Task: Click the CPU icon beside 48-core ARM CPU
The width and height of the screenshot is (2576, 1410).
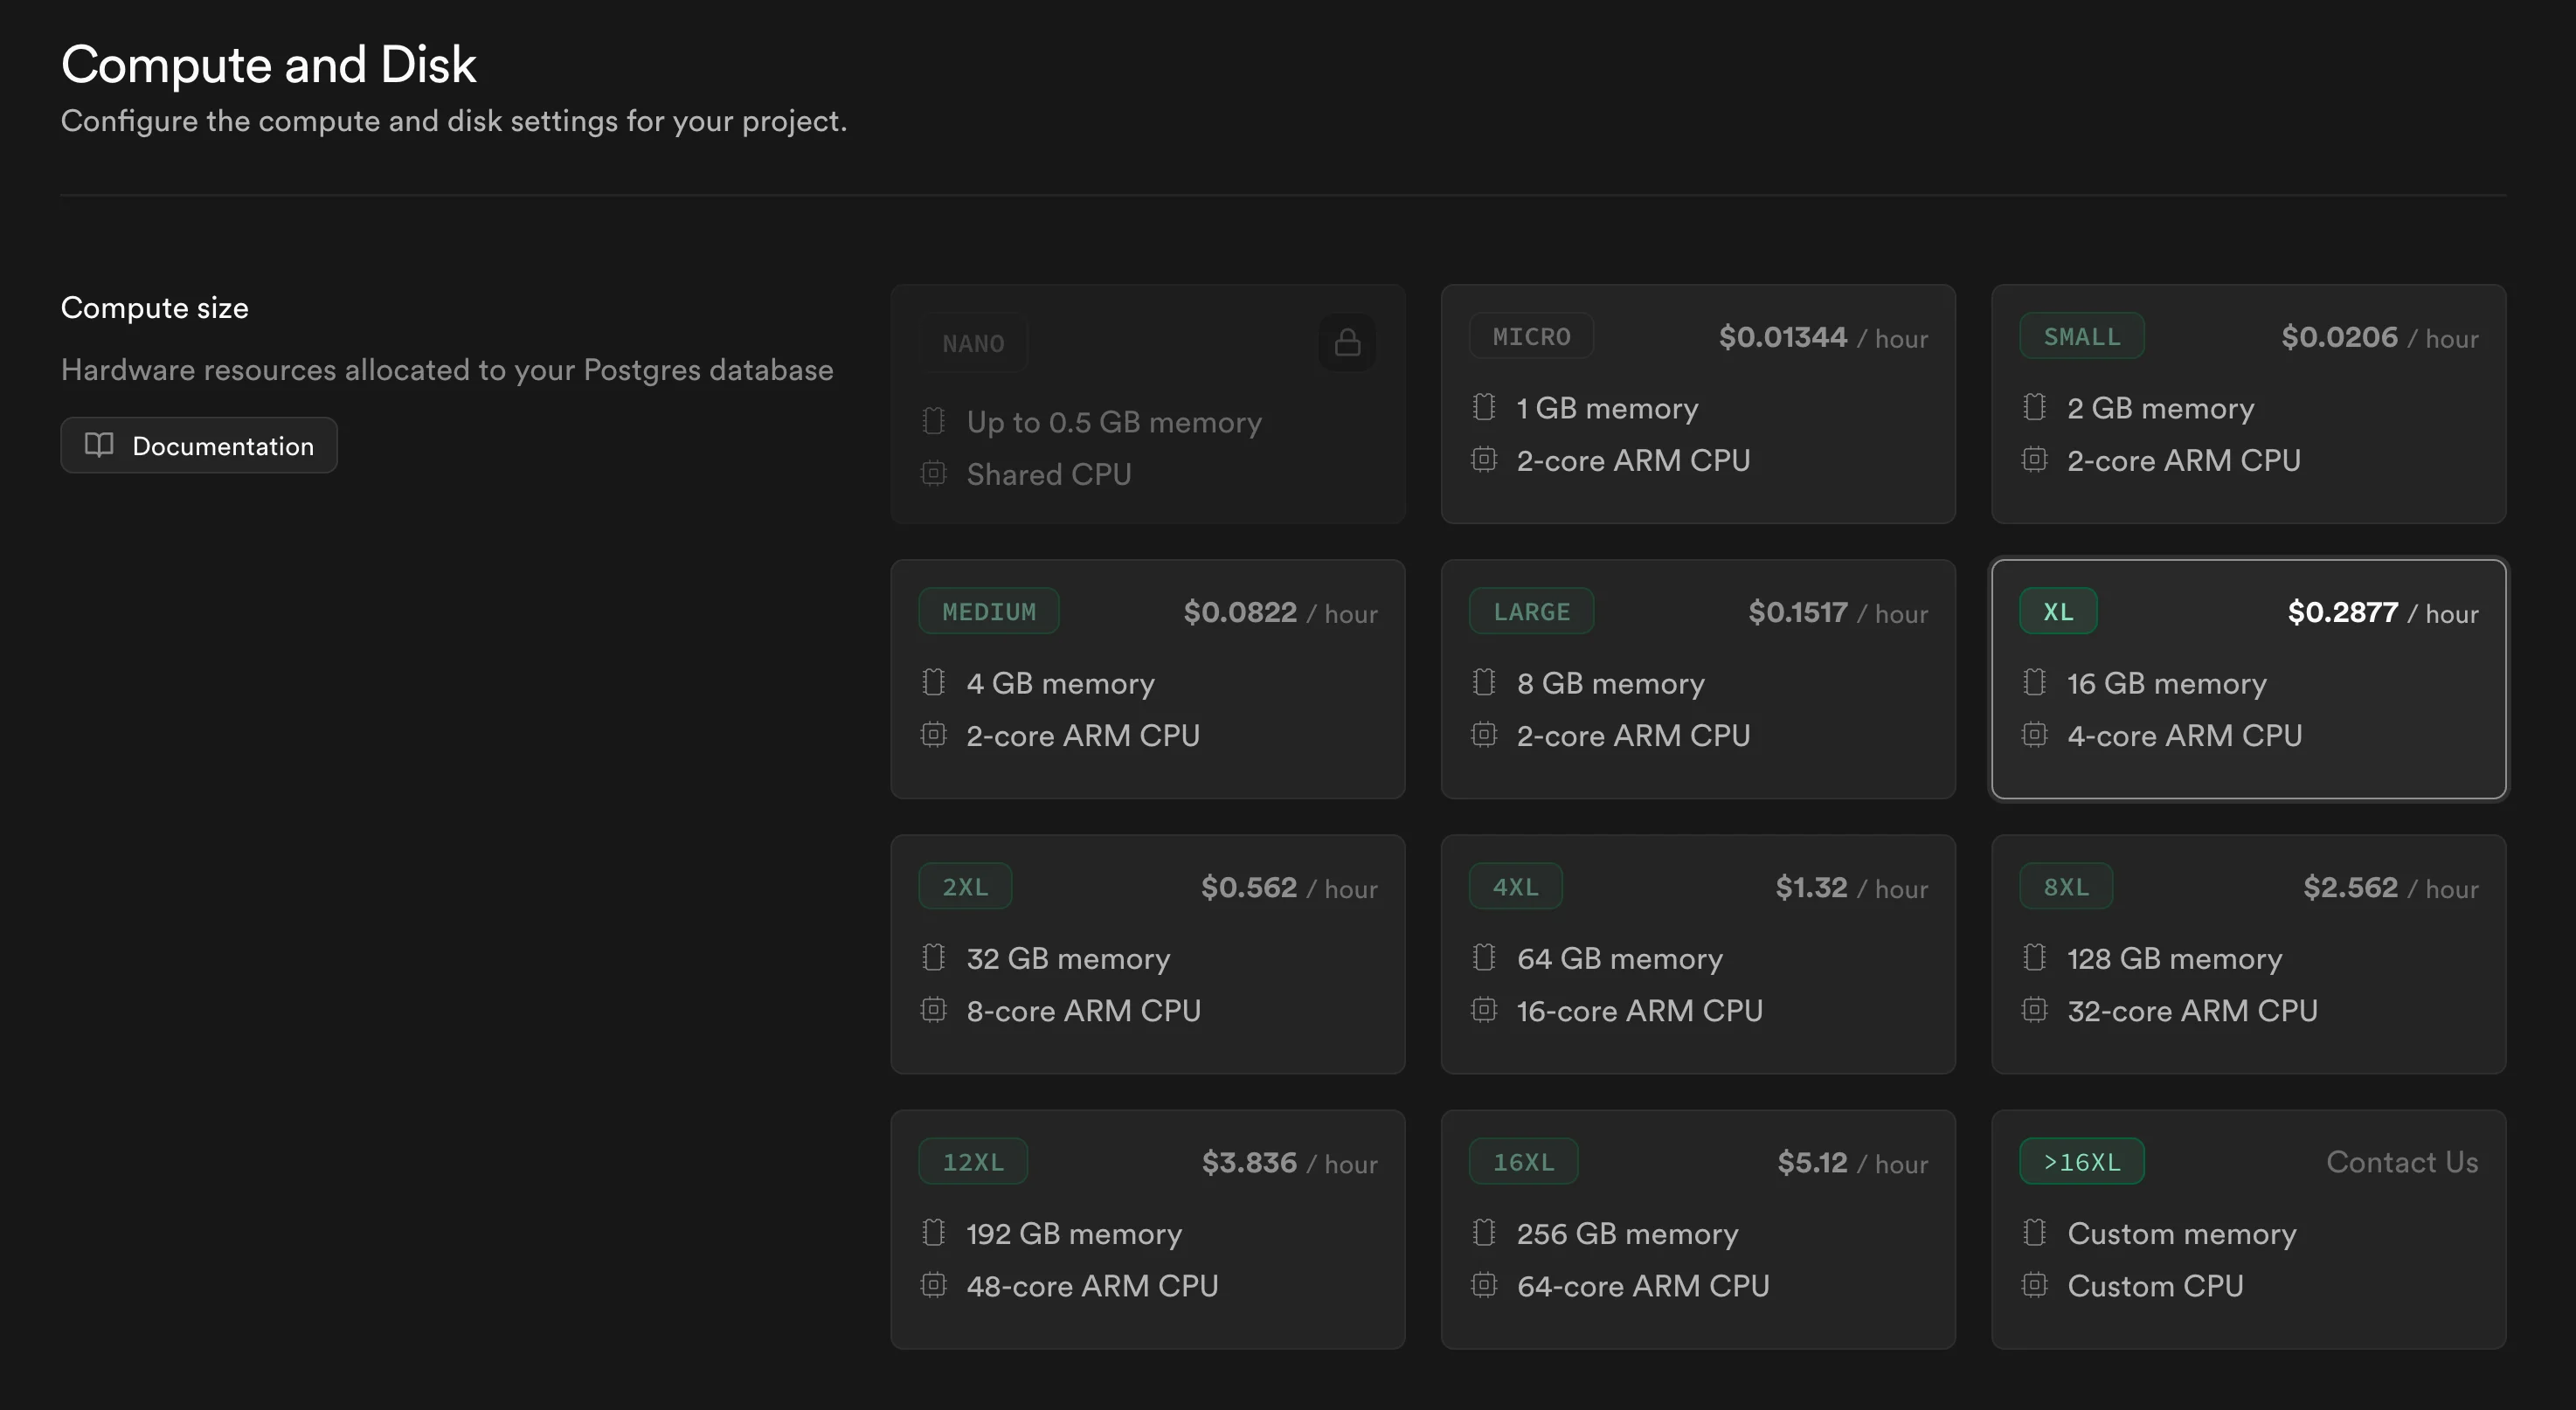Action: (933, 1285)
